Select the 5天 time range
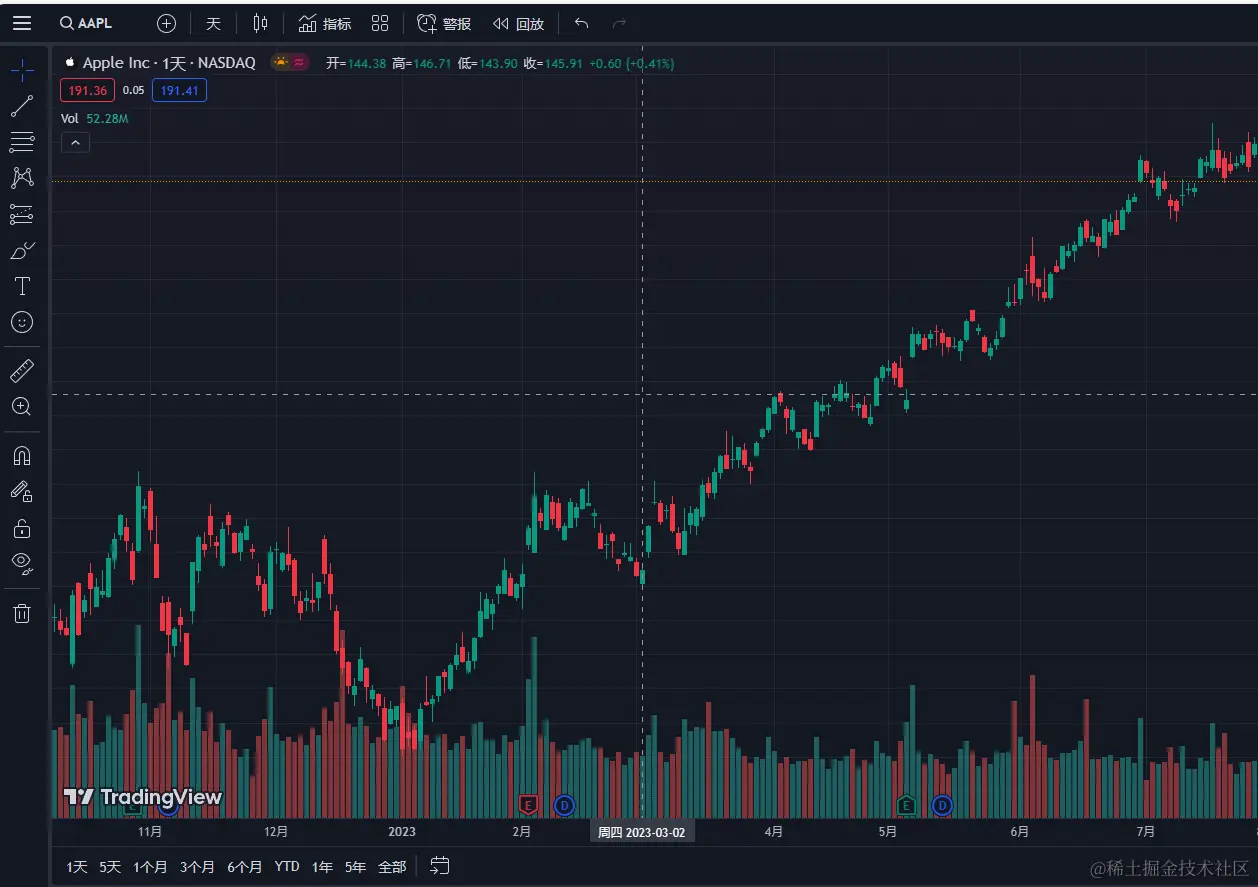The height and width of the screenshot is (887, 1258). [110, 867]
